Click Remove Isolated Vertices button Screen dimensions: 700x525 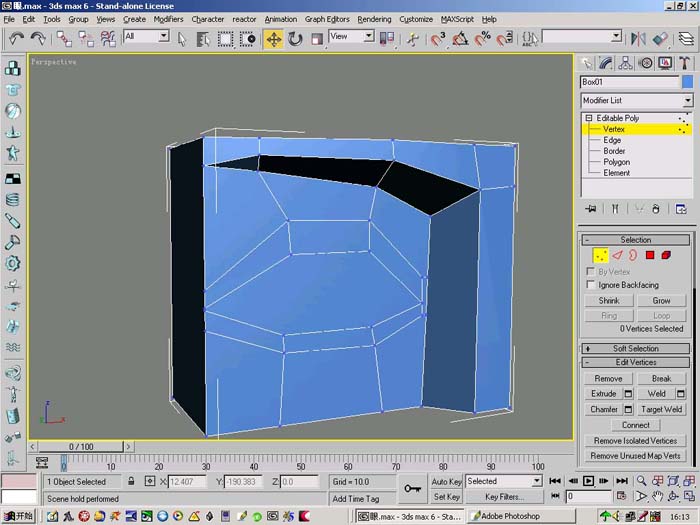pyautogui.click(x=635, y=441)
